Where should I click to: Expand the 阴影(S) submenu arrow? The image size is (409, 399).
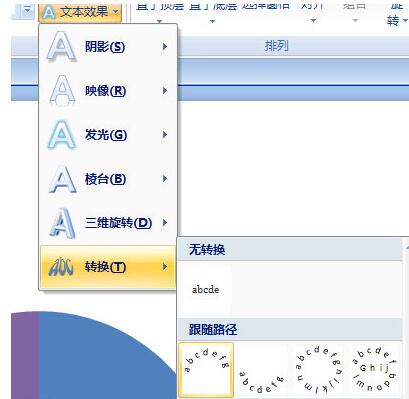coord(165,47)
